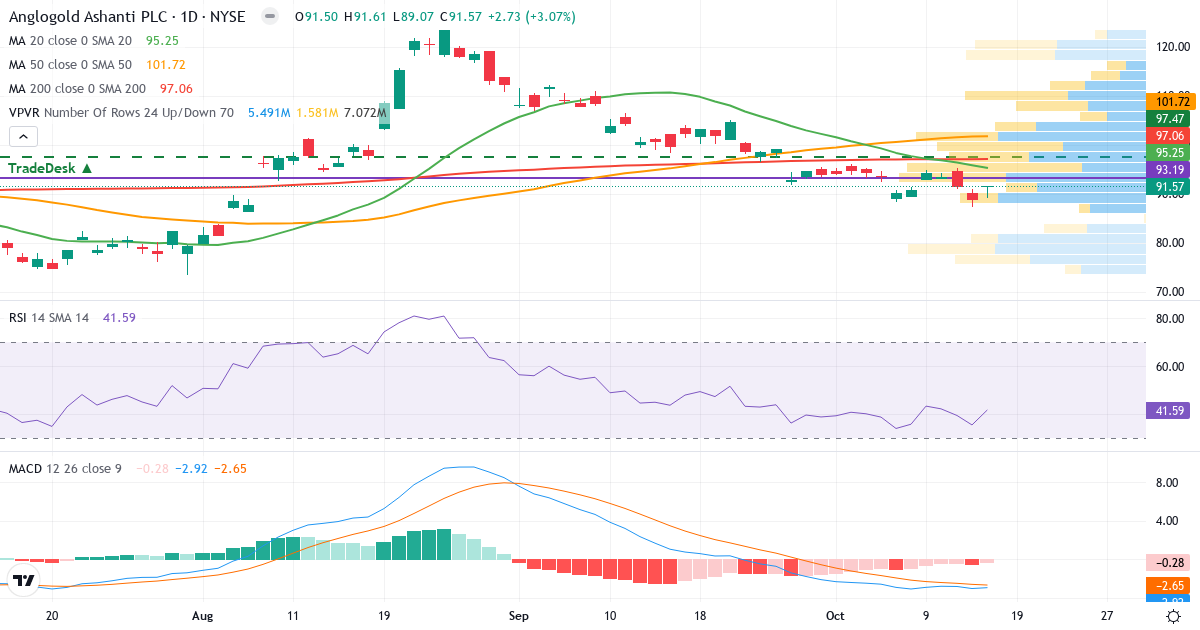Click the 27 date on time axis

[1107, 617]
